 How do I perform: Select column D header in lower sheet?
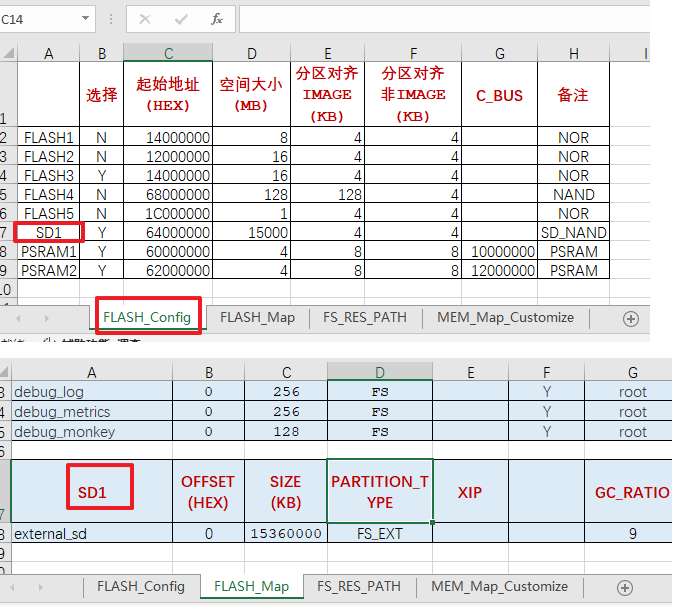tap(379, 372)
